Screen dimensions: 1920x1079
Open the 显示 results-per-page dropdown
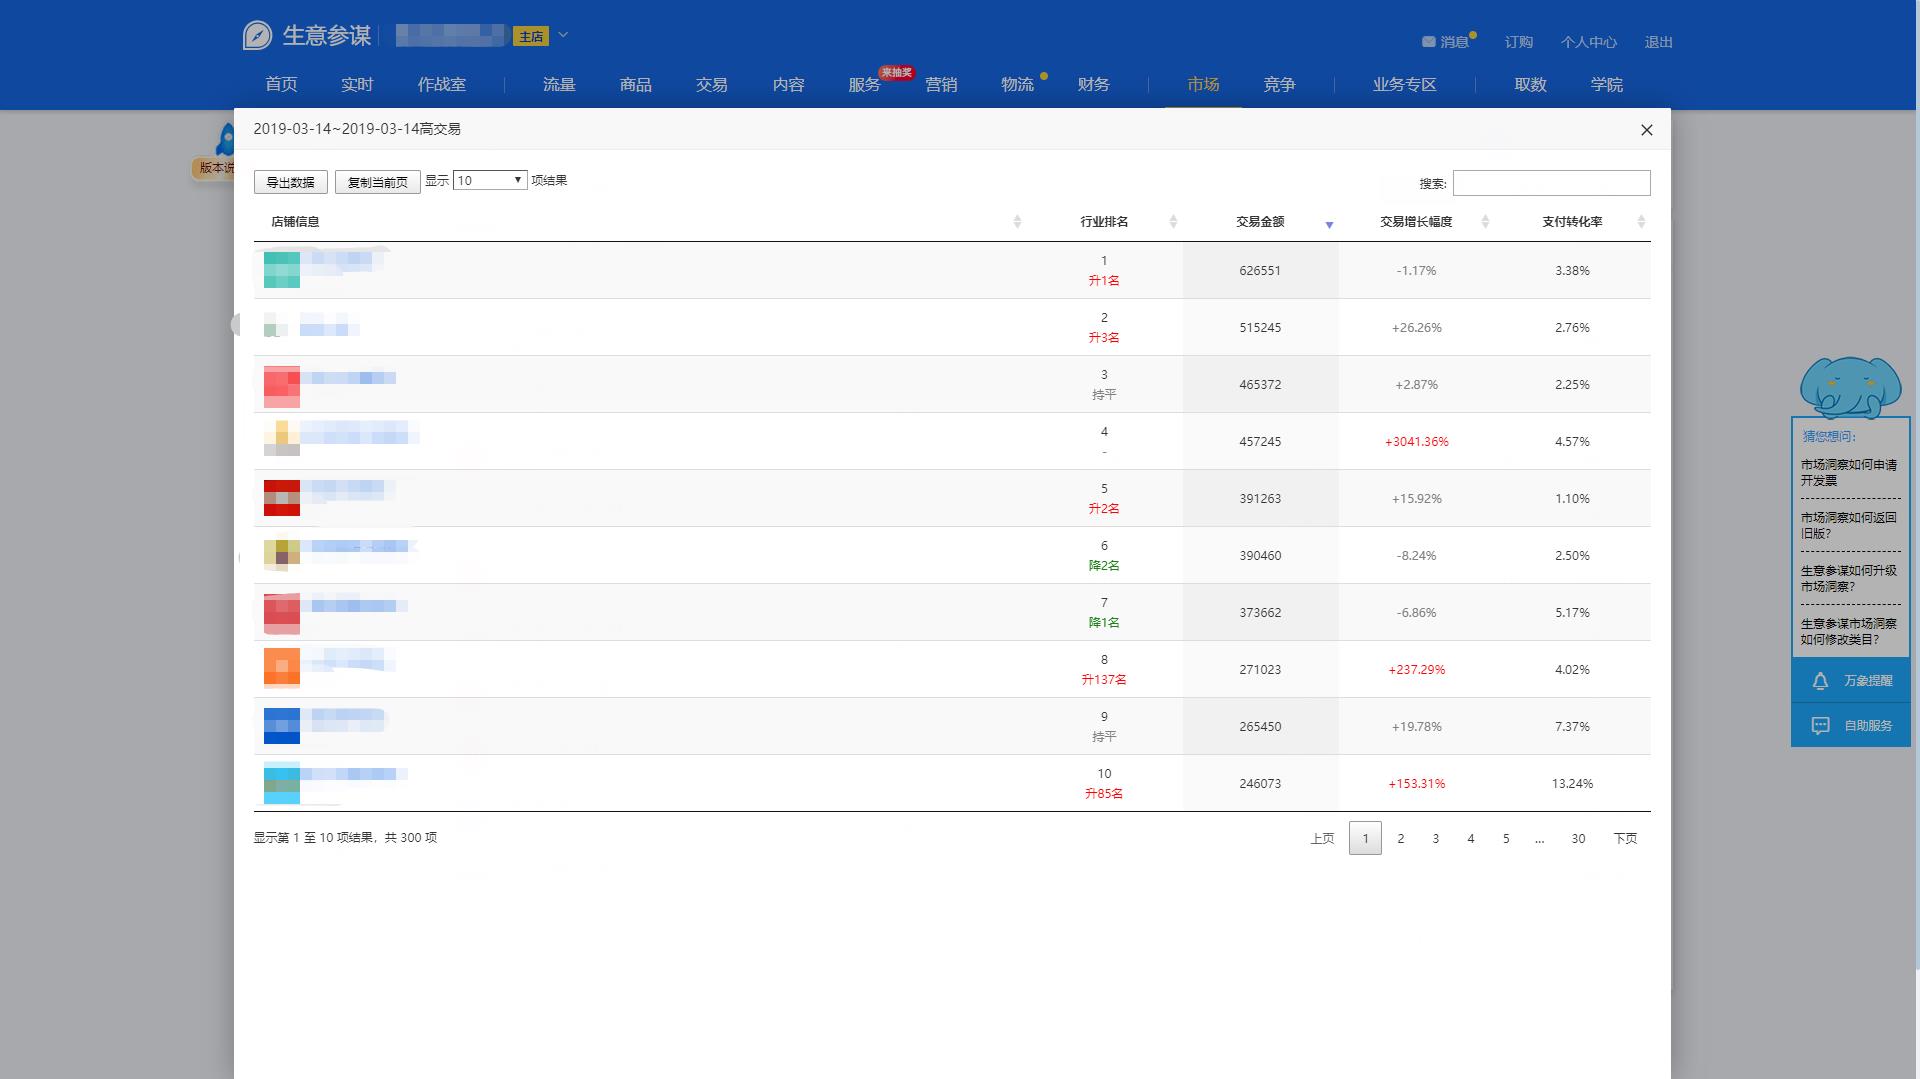click(x=490, y=180)
